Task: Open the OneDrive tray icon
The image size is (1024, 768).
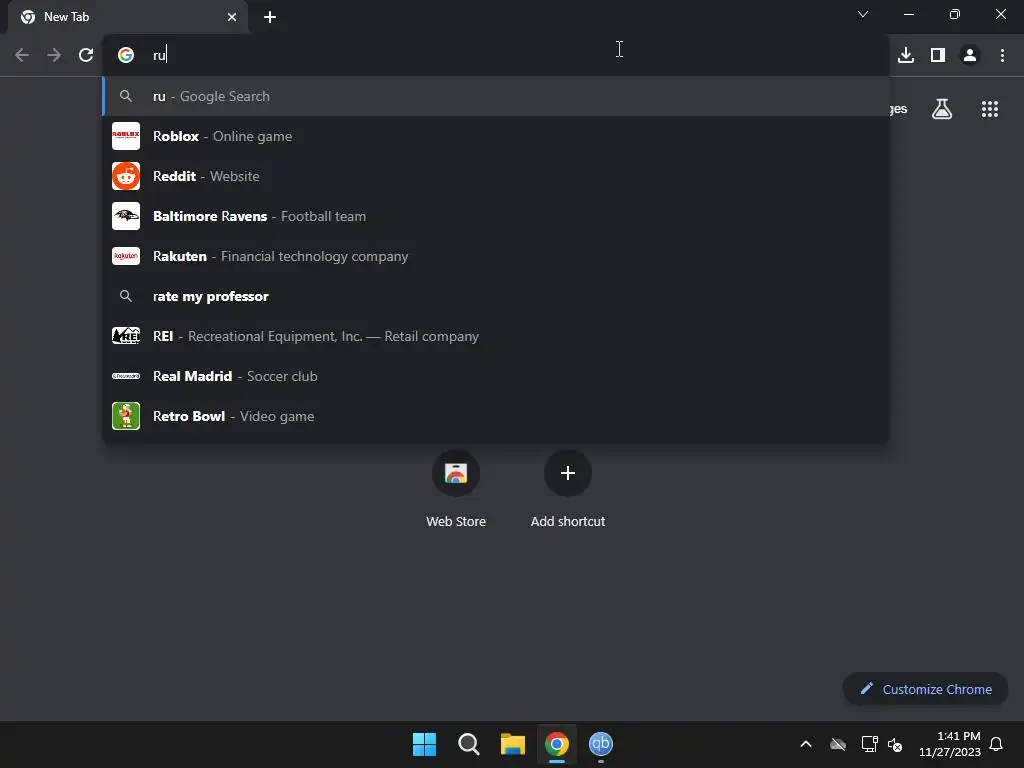Action: [x=838, y=744]
